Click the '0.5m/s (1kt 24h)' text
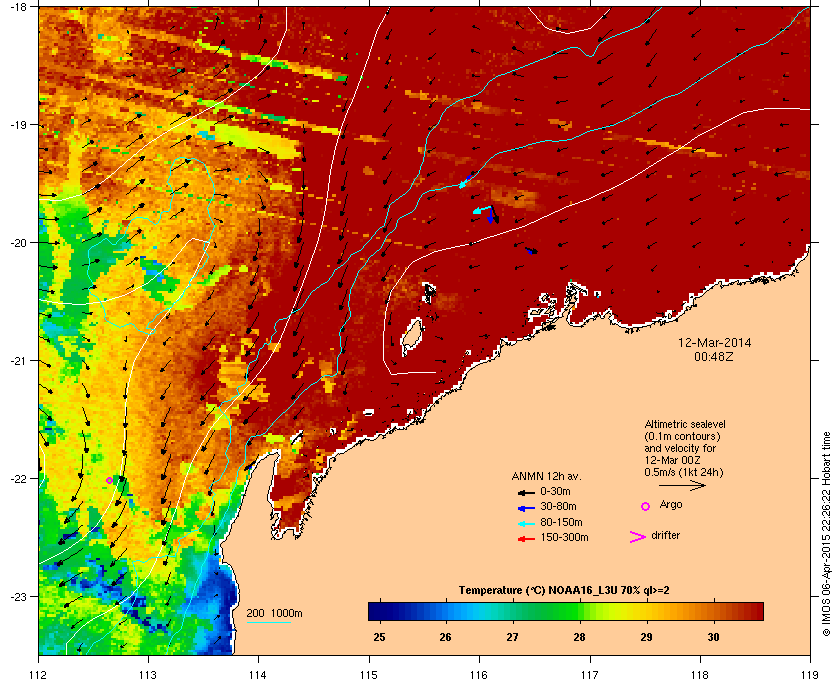Viewport: 840px width, 680px height. pos(684,472)
